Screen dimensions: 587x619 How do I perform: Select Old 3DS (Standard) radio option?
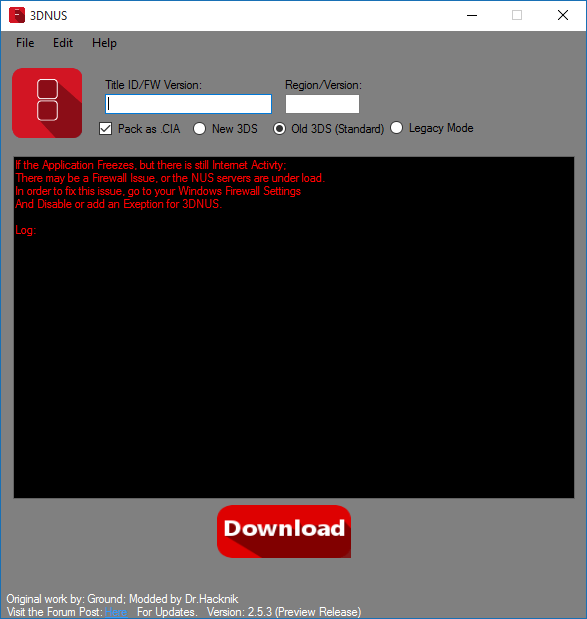click(279, 129)
